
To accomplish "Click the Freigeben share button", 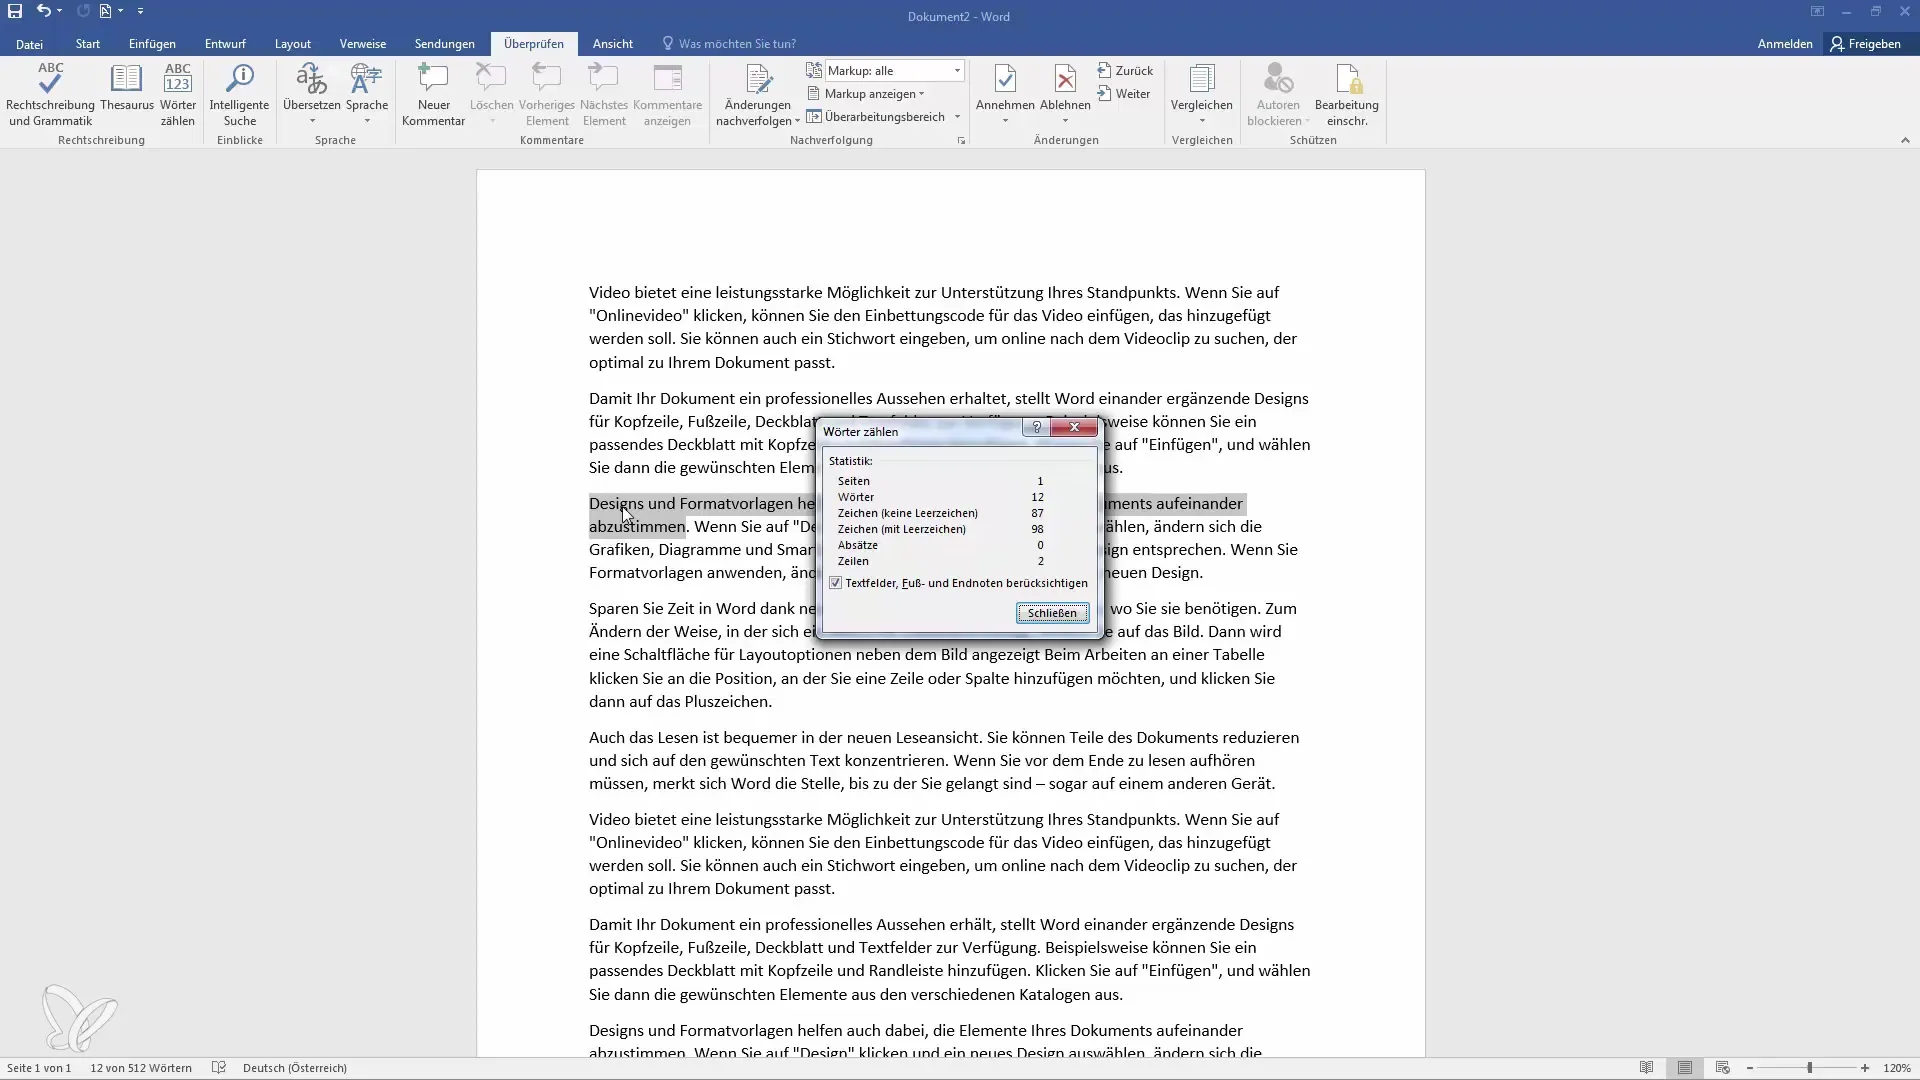I will point(1866,44).
